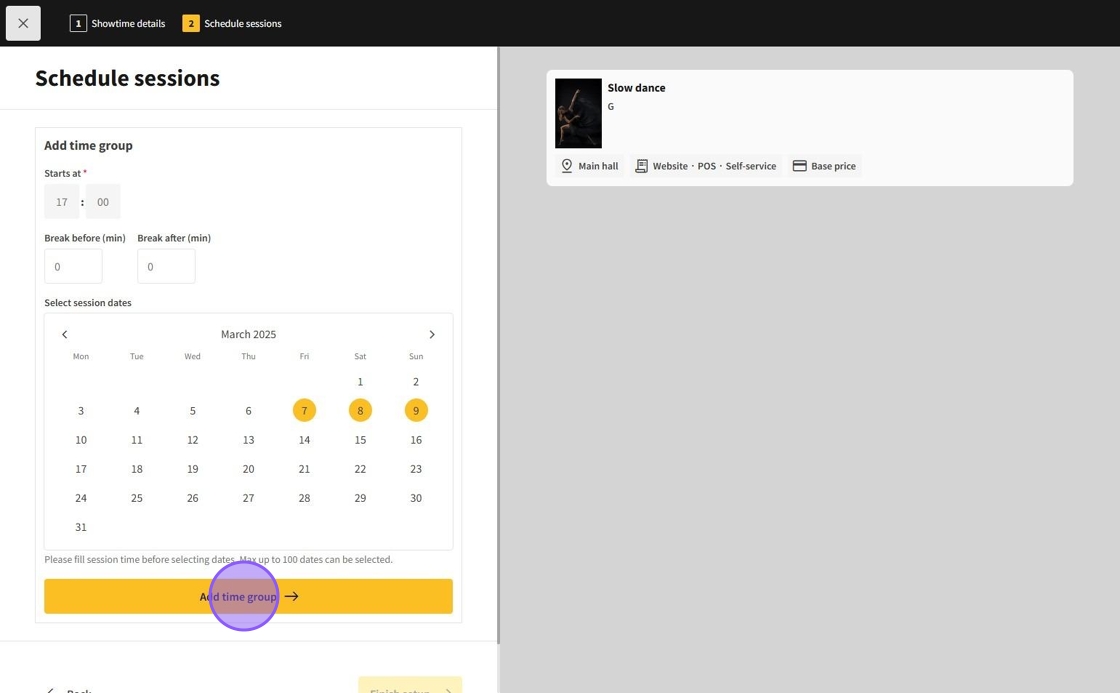Image resolution: width=1120 pixels, height=693 pixels.
Task: Click the start minutes field
Action: tap(103, 201)
